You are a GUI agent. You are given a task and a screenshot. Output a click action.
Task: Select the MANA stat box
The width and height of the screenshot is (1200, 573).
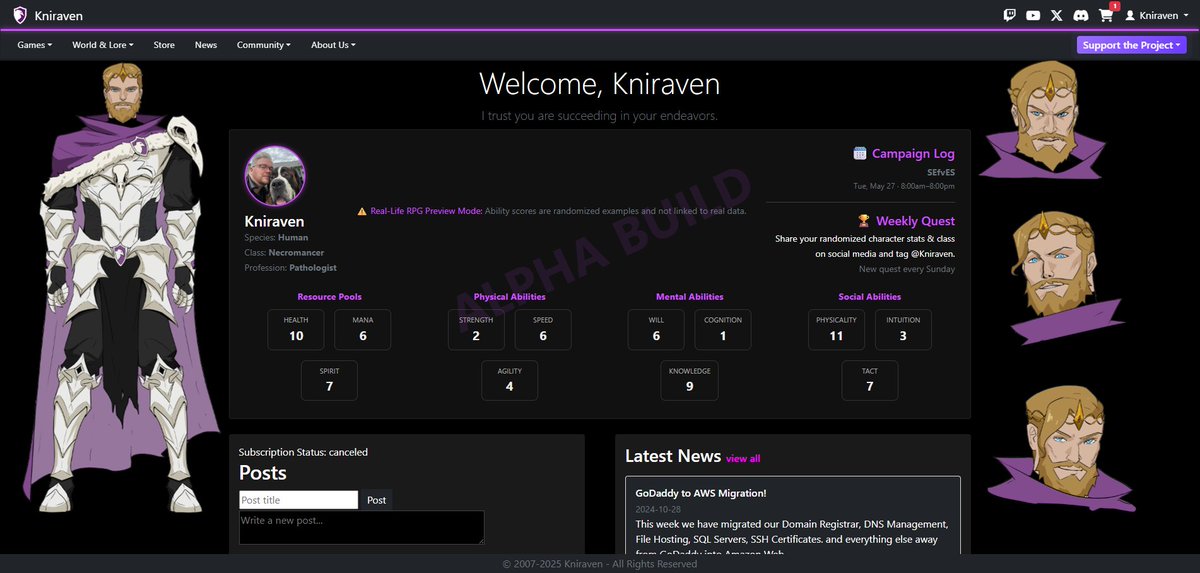[x=363, y=330]
